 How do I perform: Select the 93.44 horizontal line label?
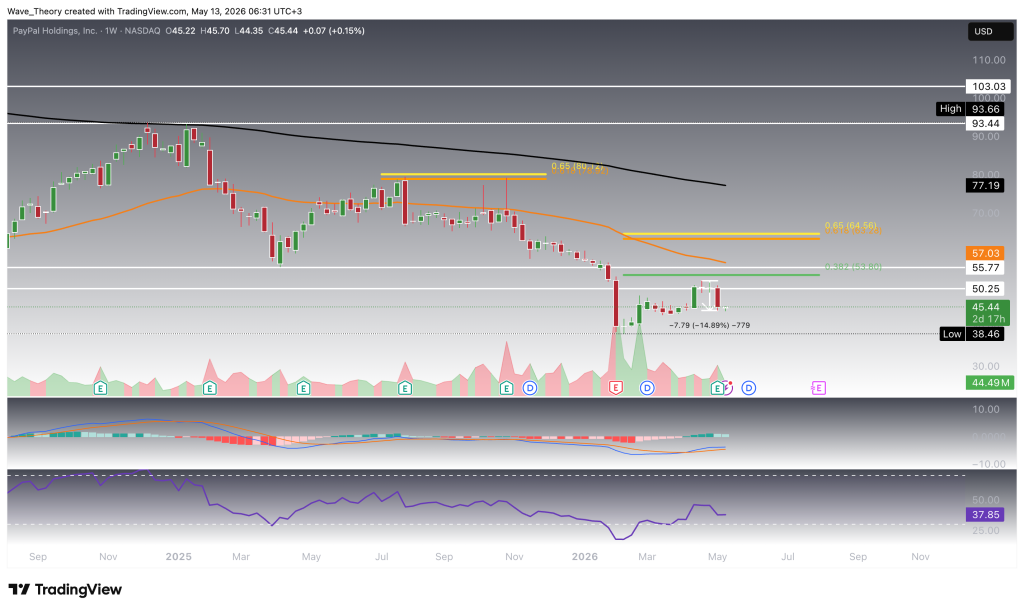[986, 123]
